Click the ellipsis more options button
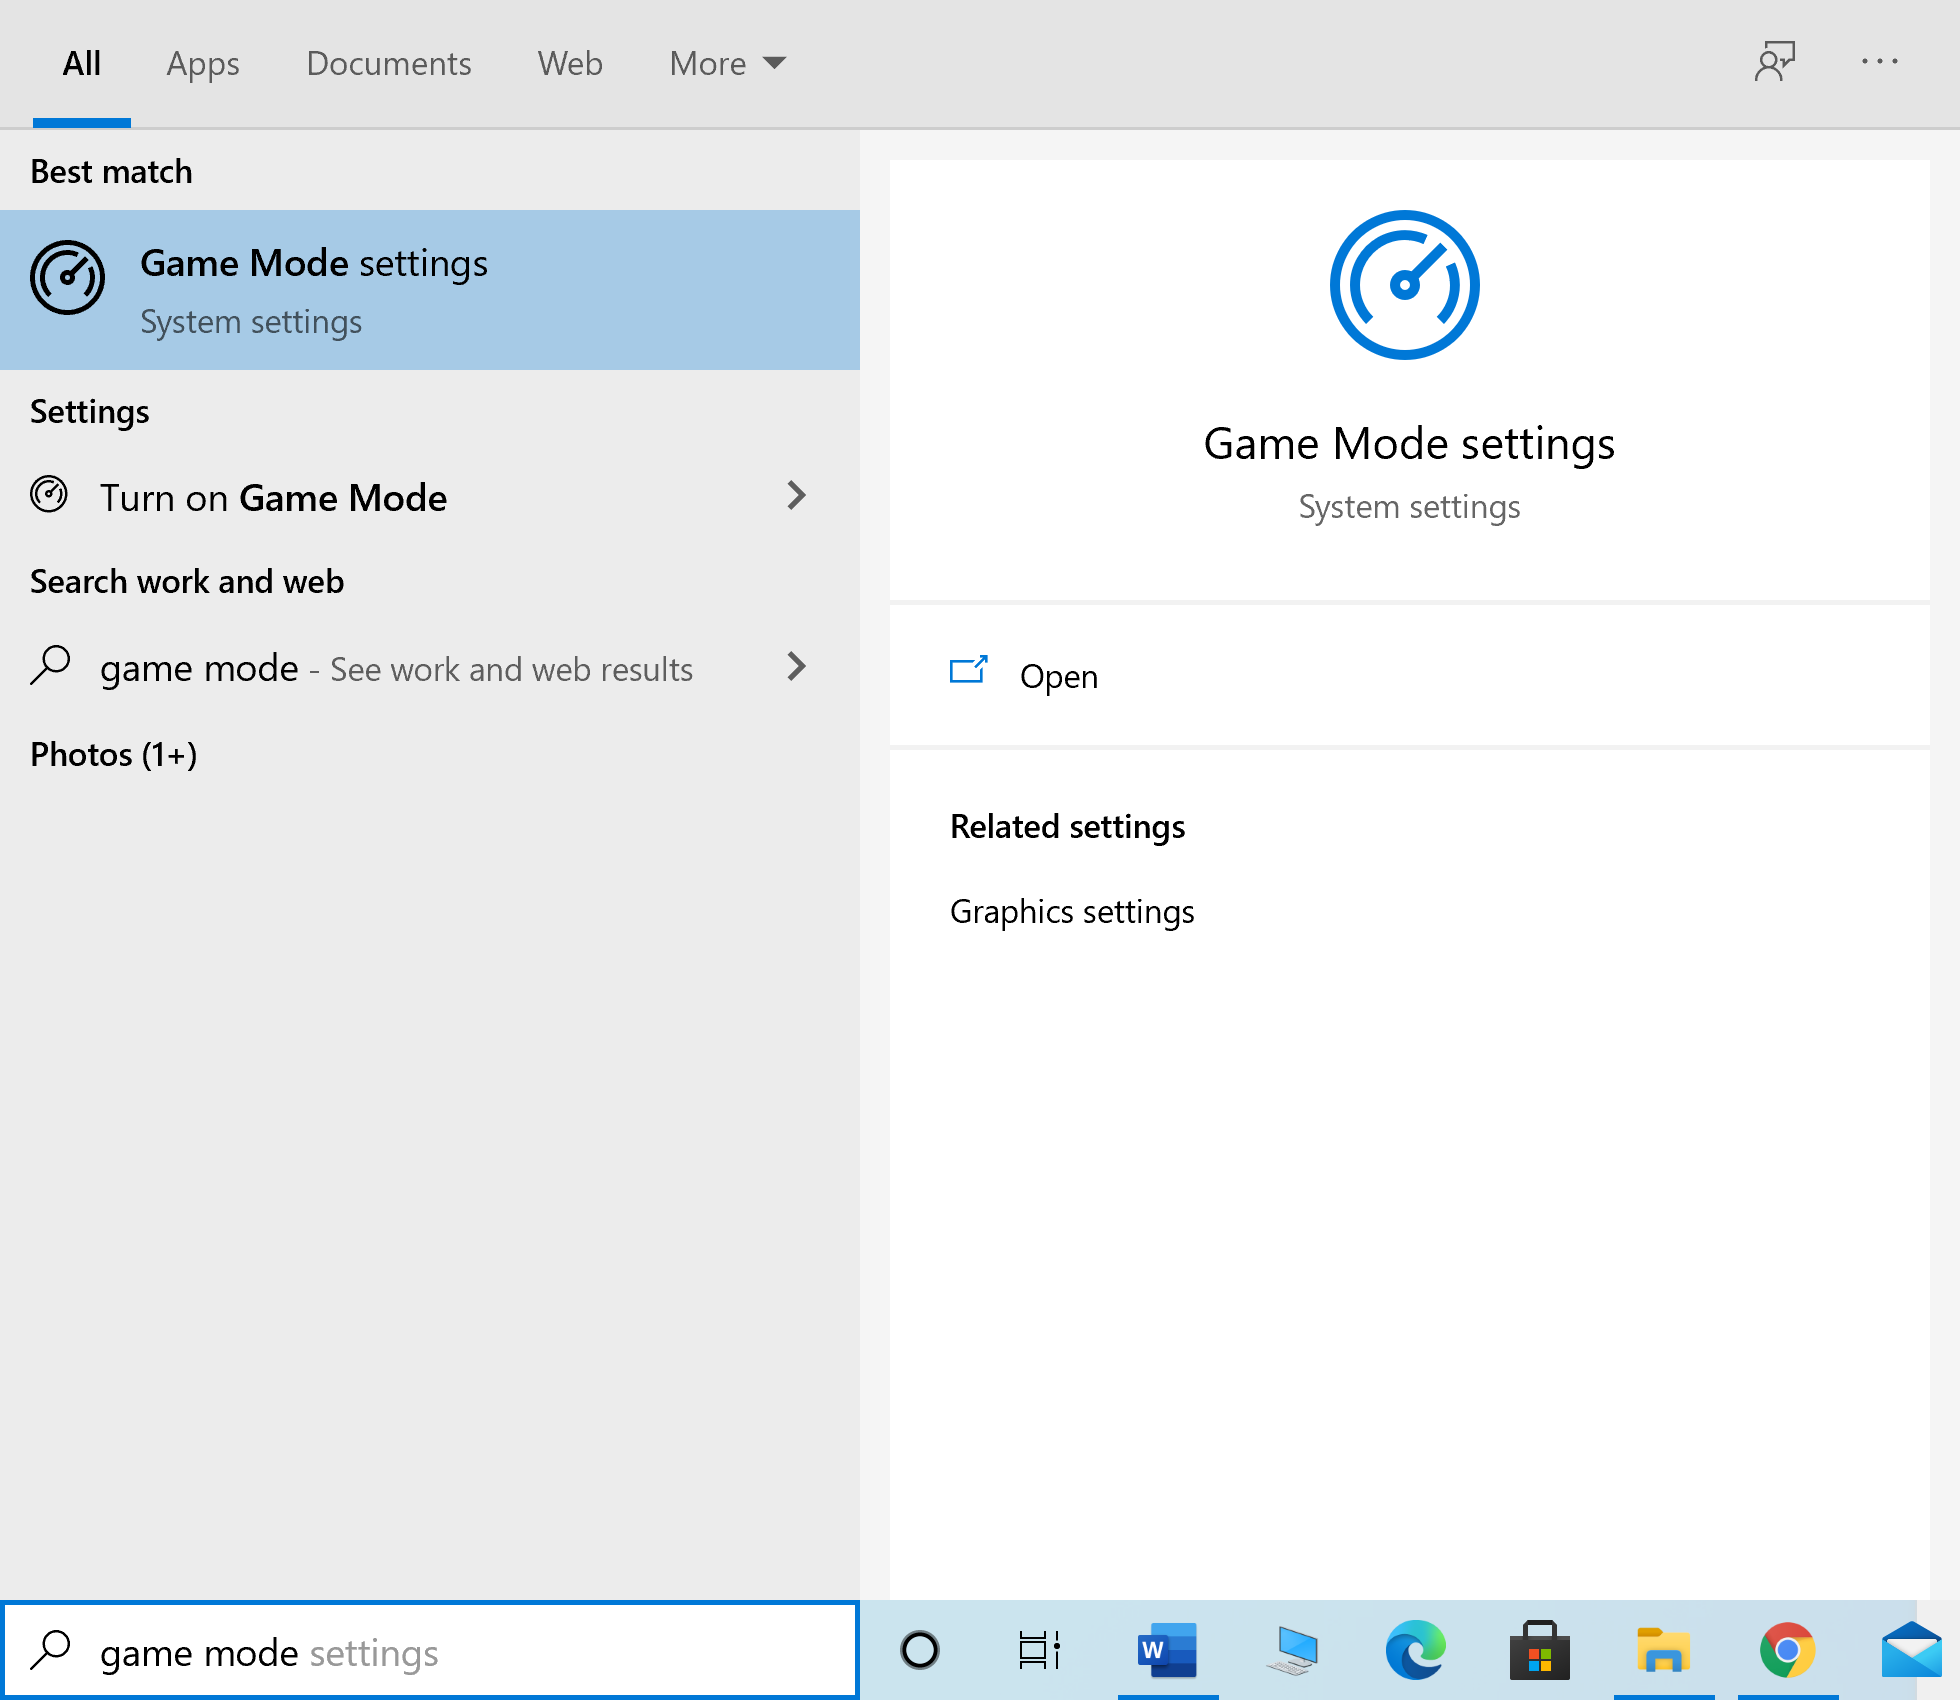Viewport: 1960px width, 1700px height. point(1880,63)
